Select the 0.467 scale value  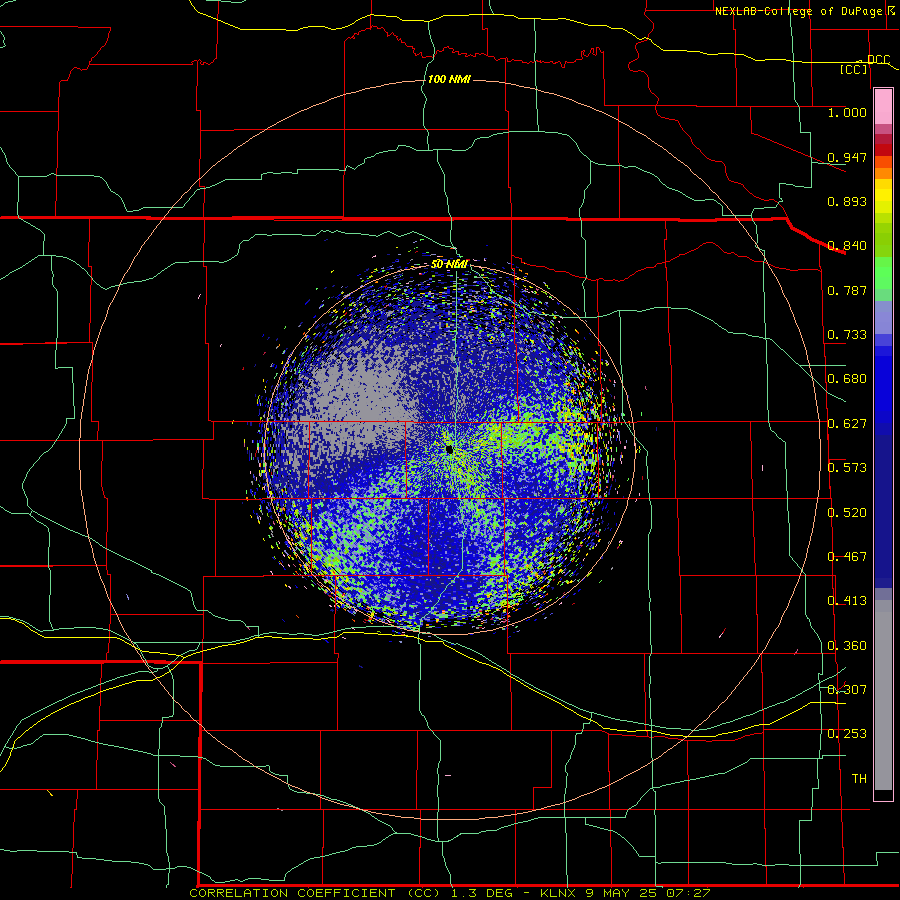click(847, 557)
